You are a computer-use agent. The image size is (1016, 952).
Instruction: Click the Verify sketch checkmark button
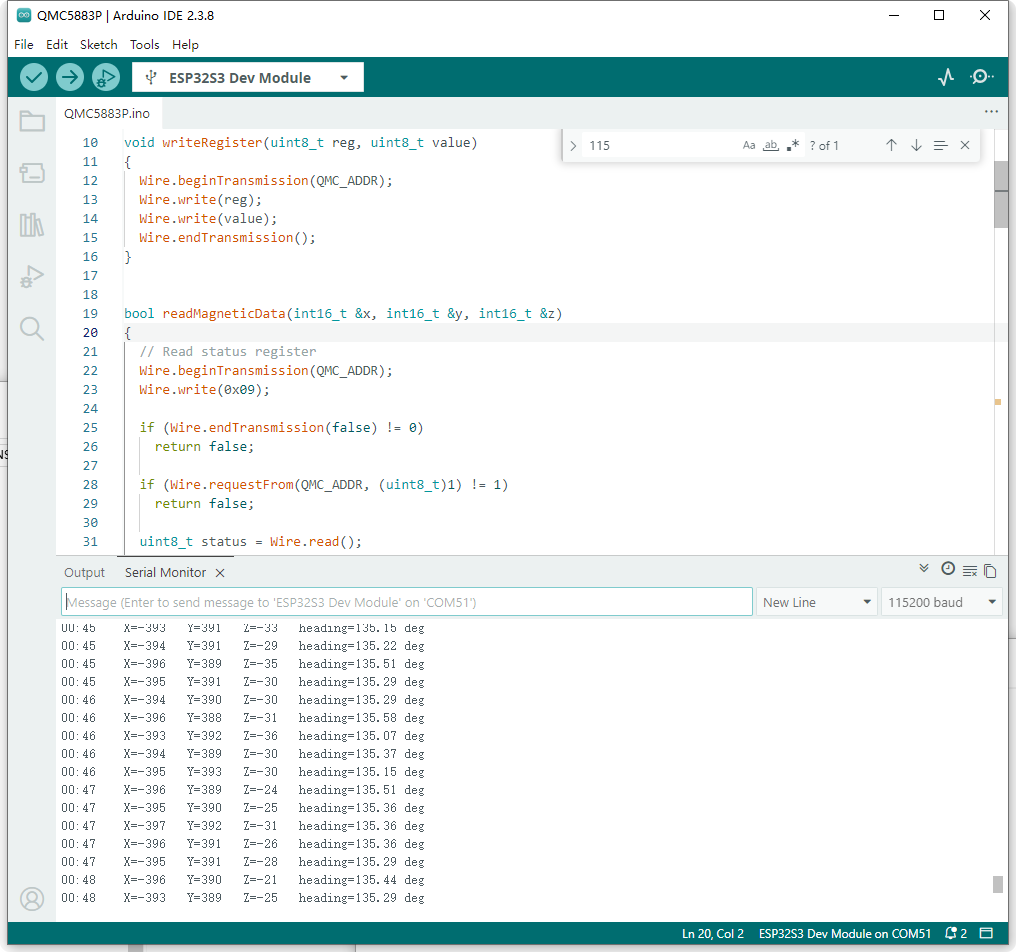click(x=34, y=78)
